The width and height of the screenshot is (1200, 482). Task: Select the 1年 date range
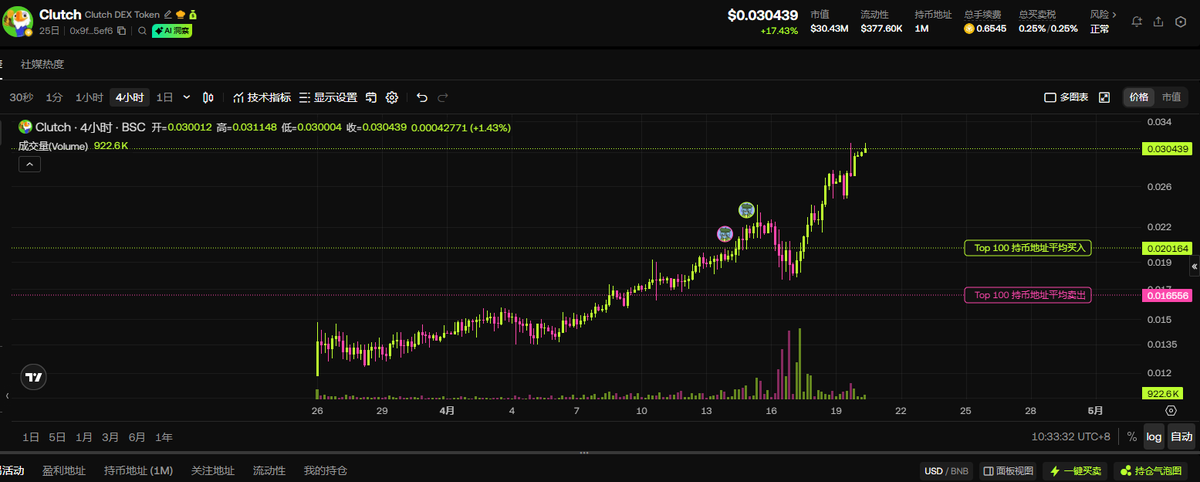[164, 437]
